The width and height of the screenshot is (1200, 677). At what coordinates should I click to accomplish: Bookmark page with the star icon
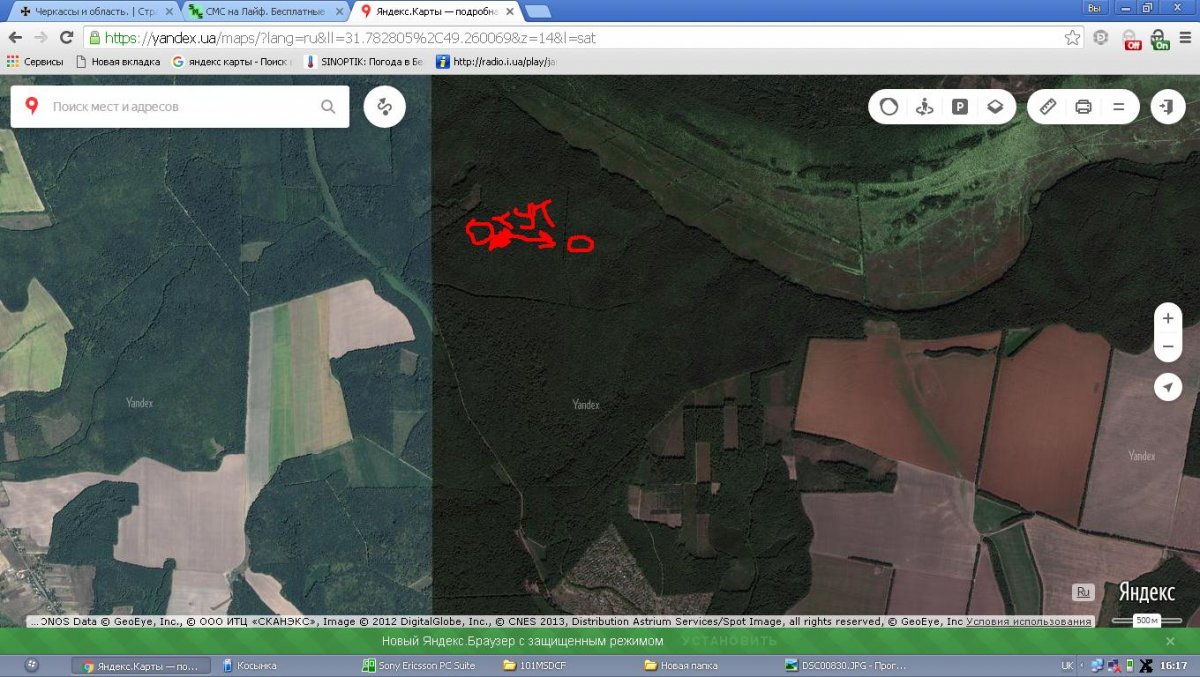(1072, 37)
